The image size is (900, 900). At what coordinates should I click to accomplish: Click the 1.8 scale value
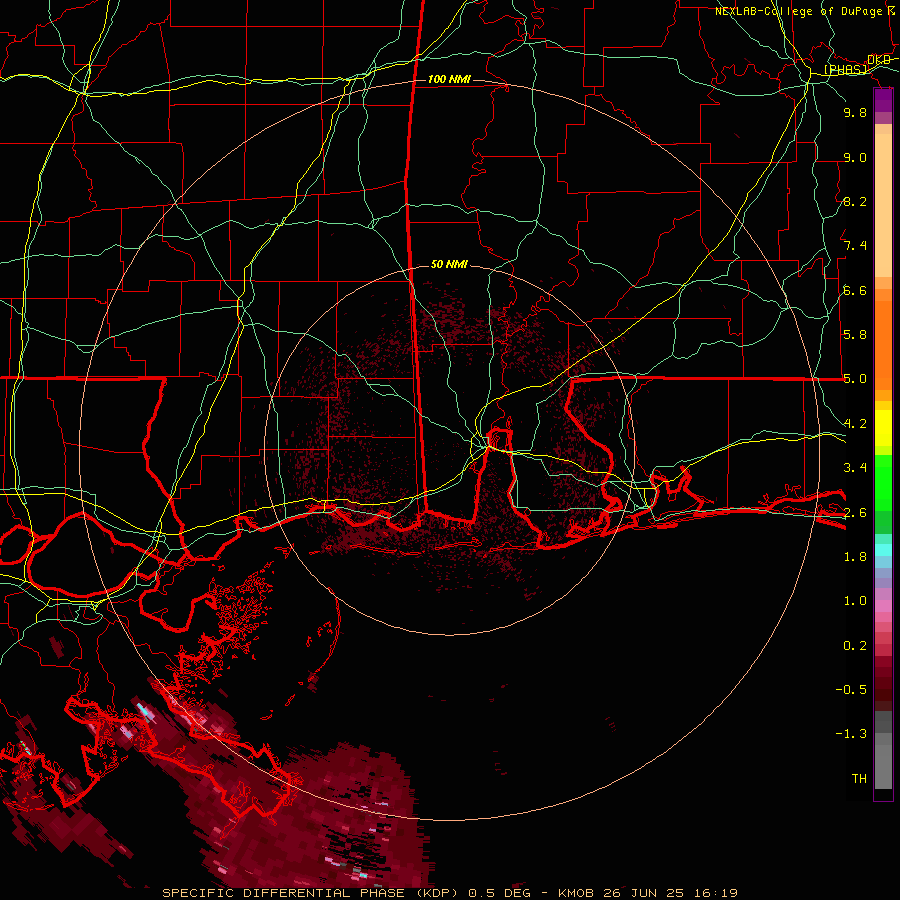click(x=855, y=557)
